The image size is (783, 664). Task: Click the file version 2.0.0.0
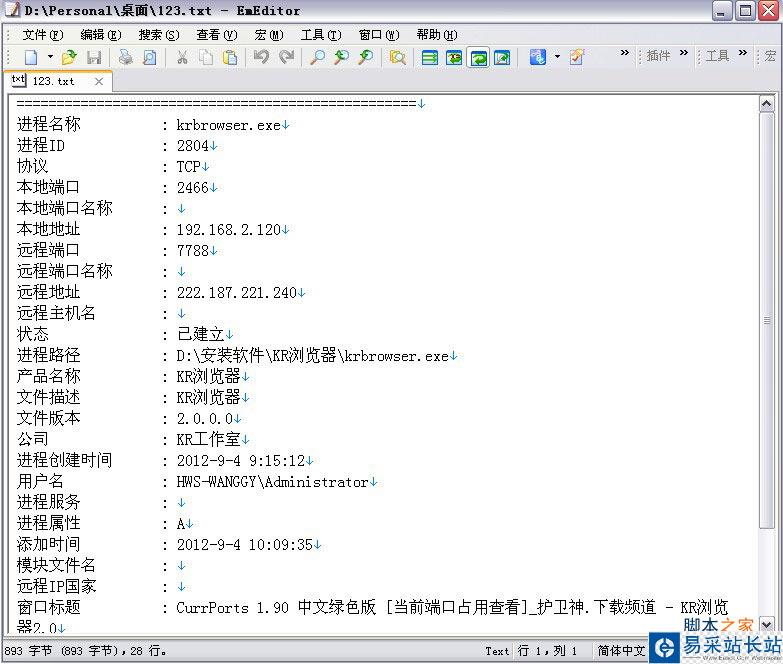pos(205,419)
